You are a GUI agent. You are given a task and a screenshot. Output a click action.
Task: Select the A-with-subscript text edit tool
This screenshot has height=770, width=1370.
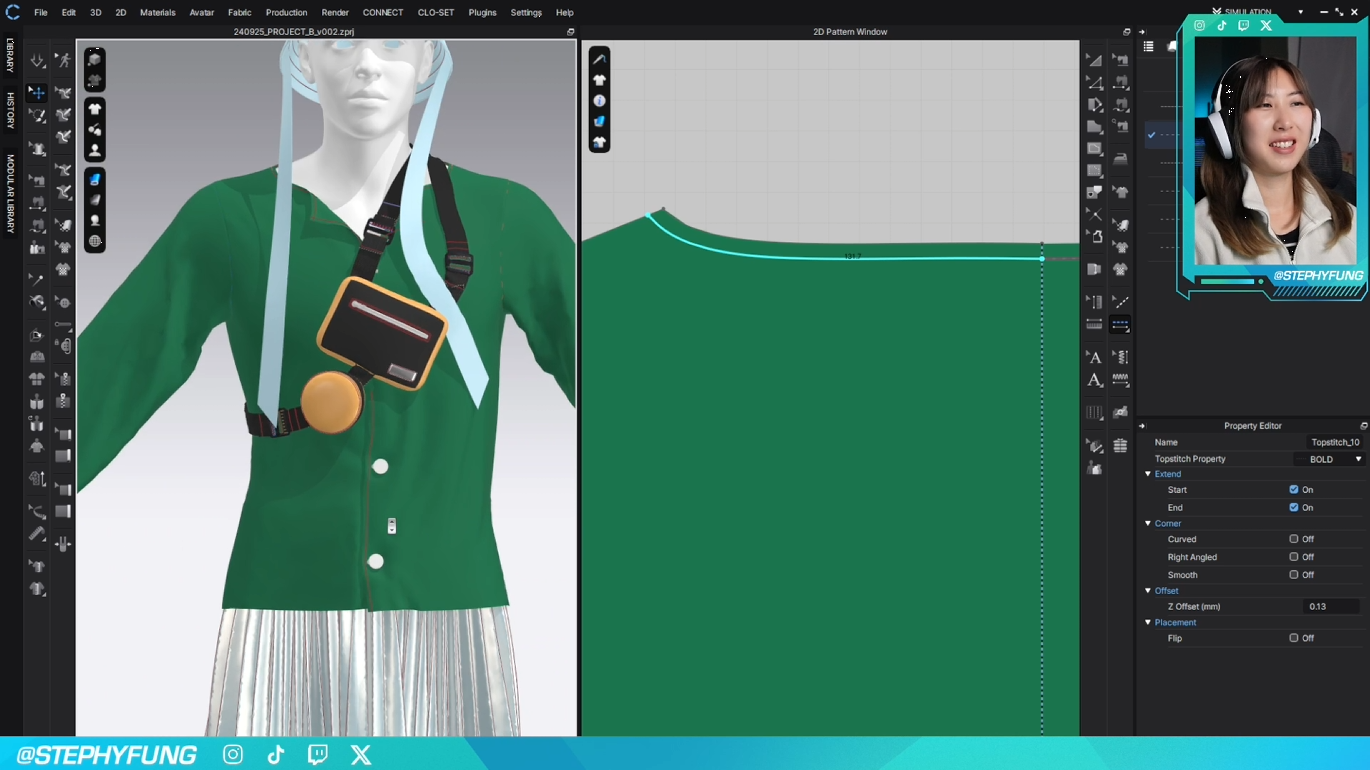point(1095,380)
